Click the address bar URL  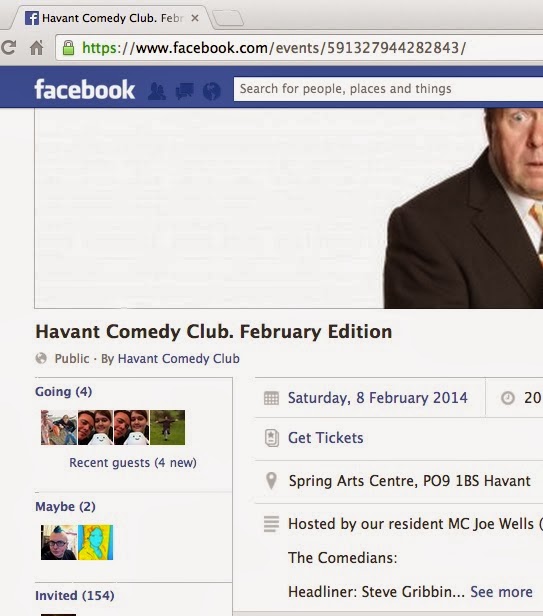(274, 48)
